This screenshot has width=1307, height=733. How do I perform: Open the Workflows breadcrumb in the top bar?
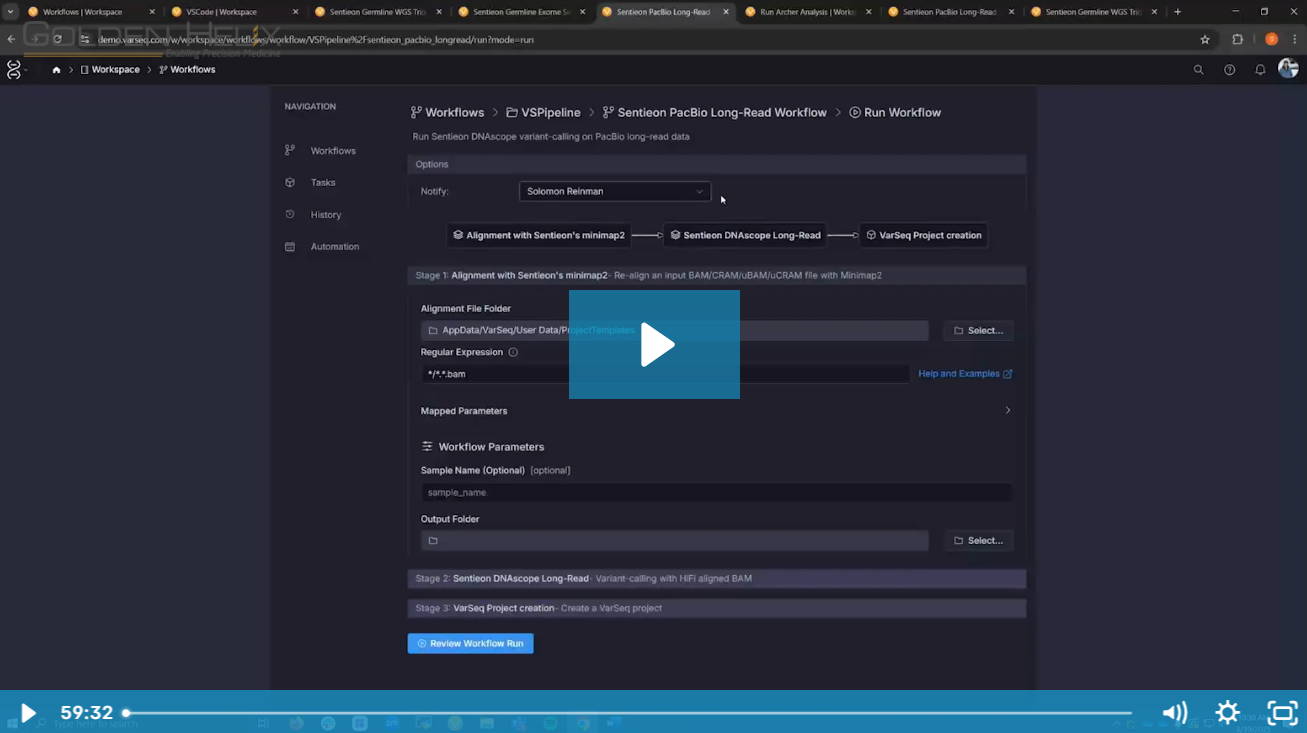point(187,70)
